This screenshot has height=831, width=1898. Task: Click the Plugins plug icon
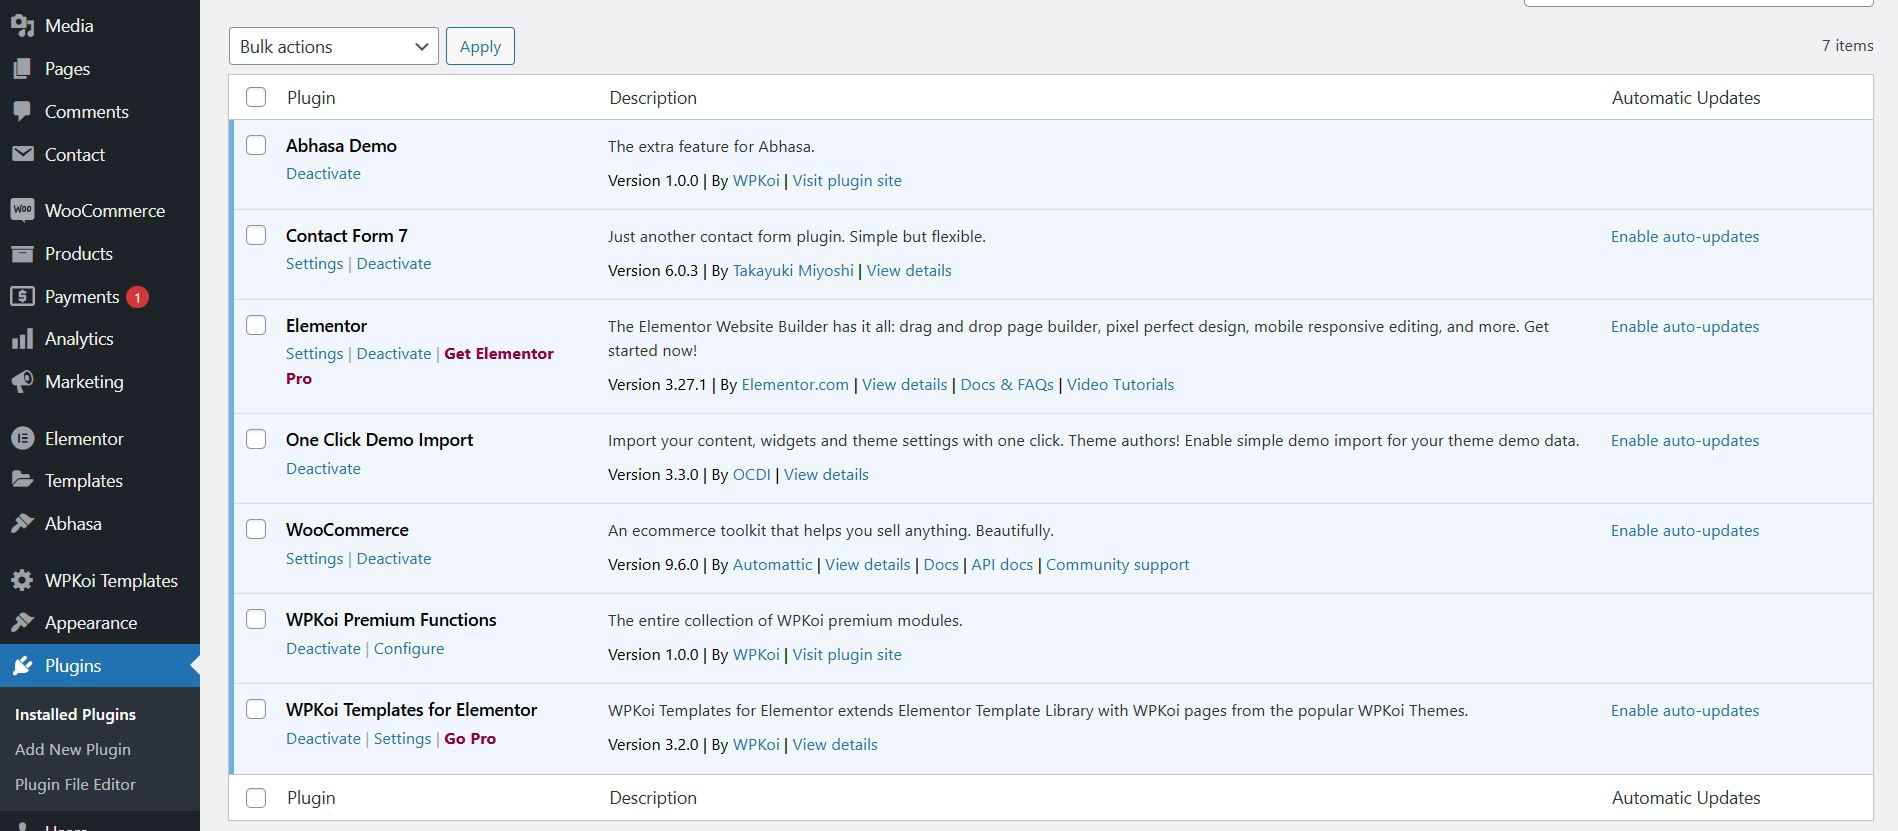(22, 666)
